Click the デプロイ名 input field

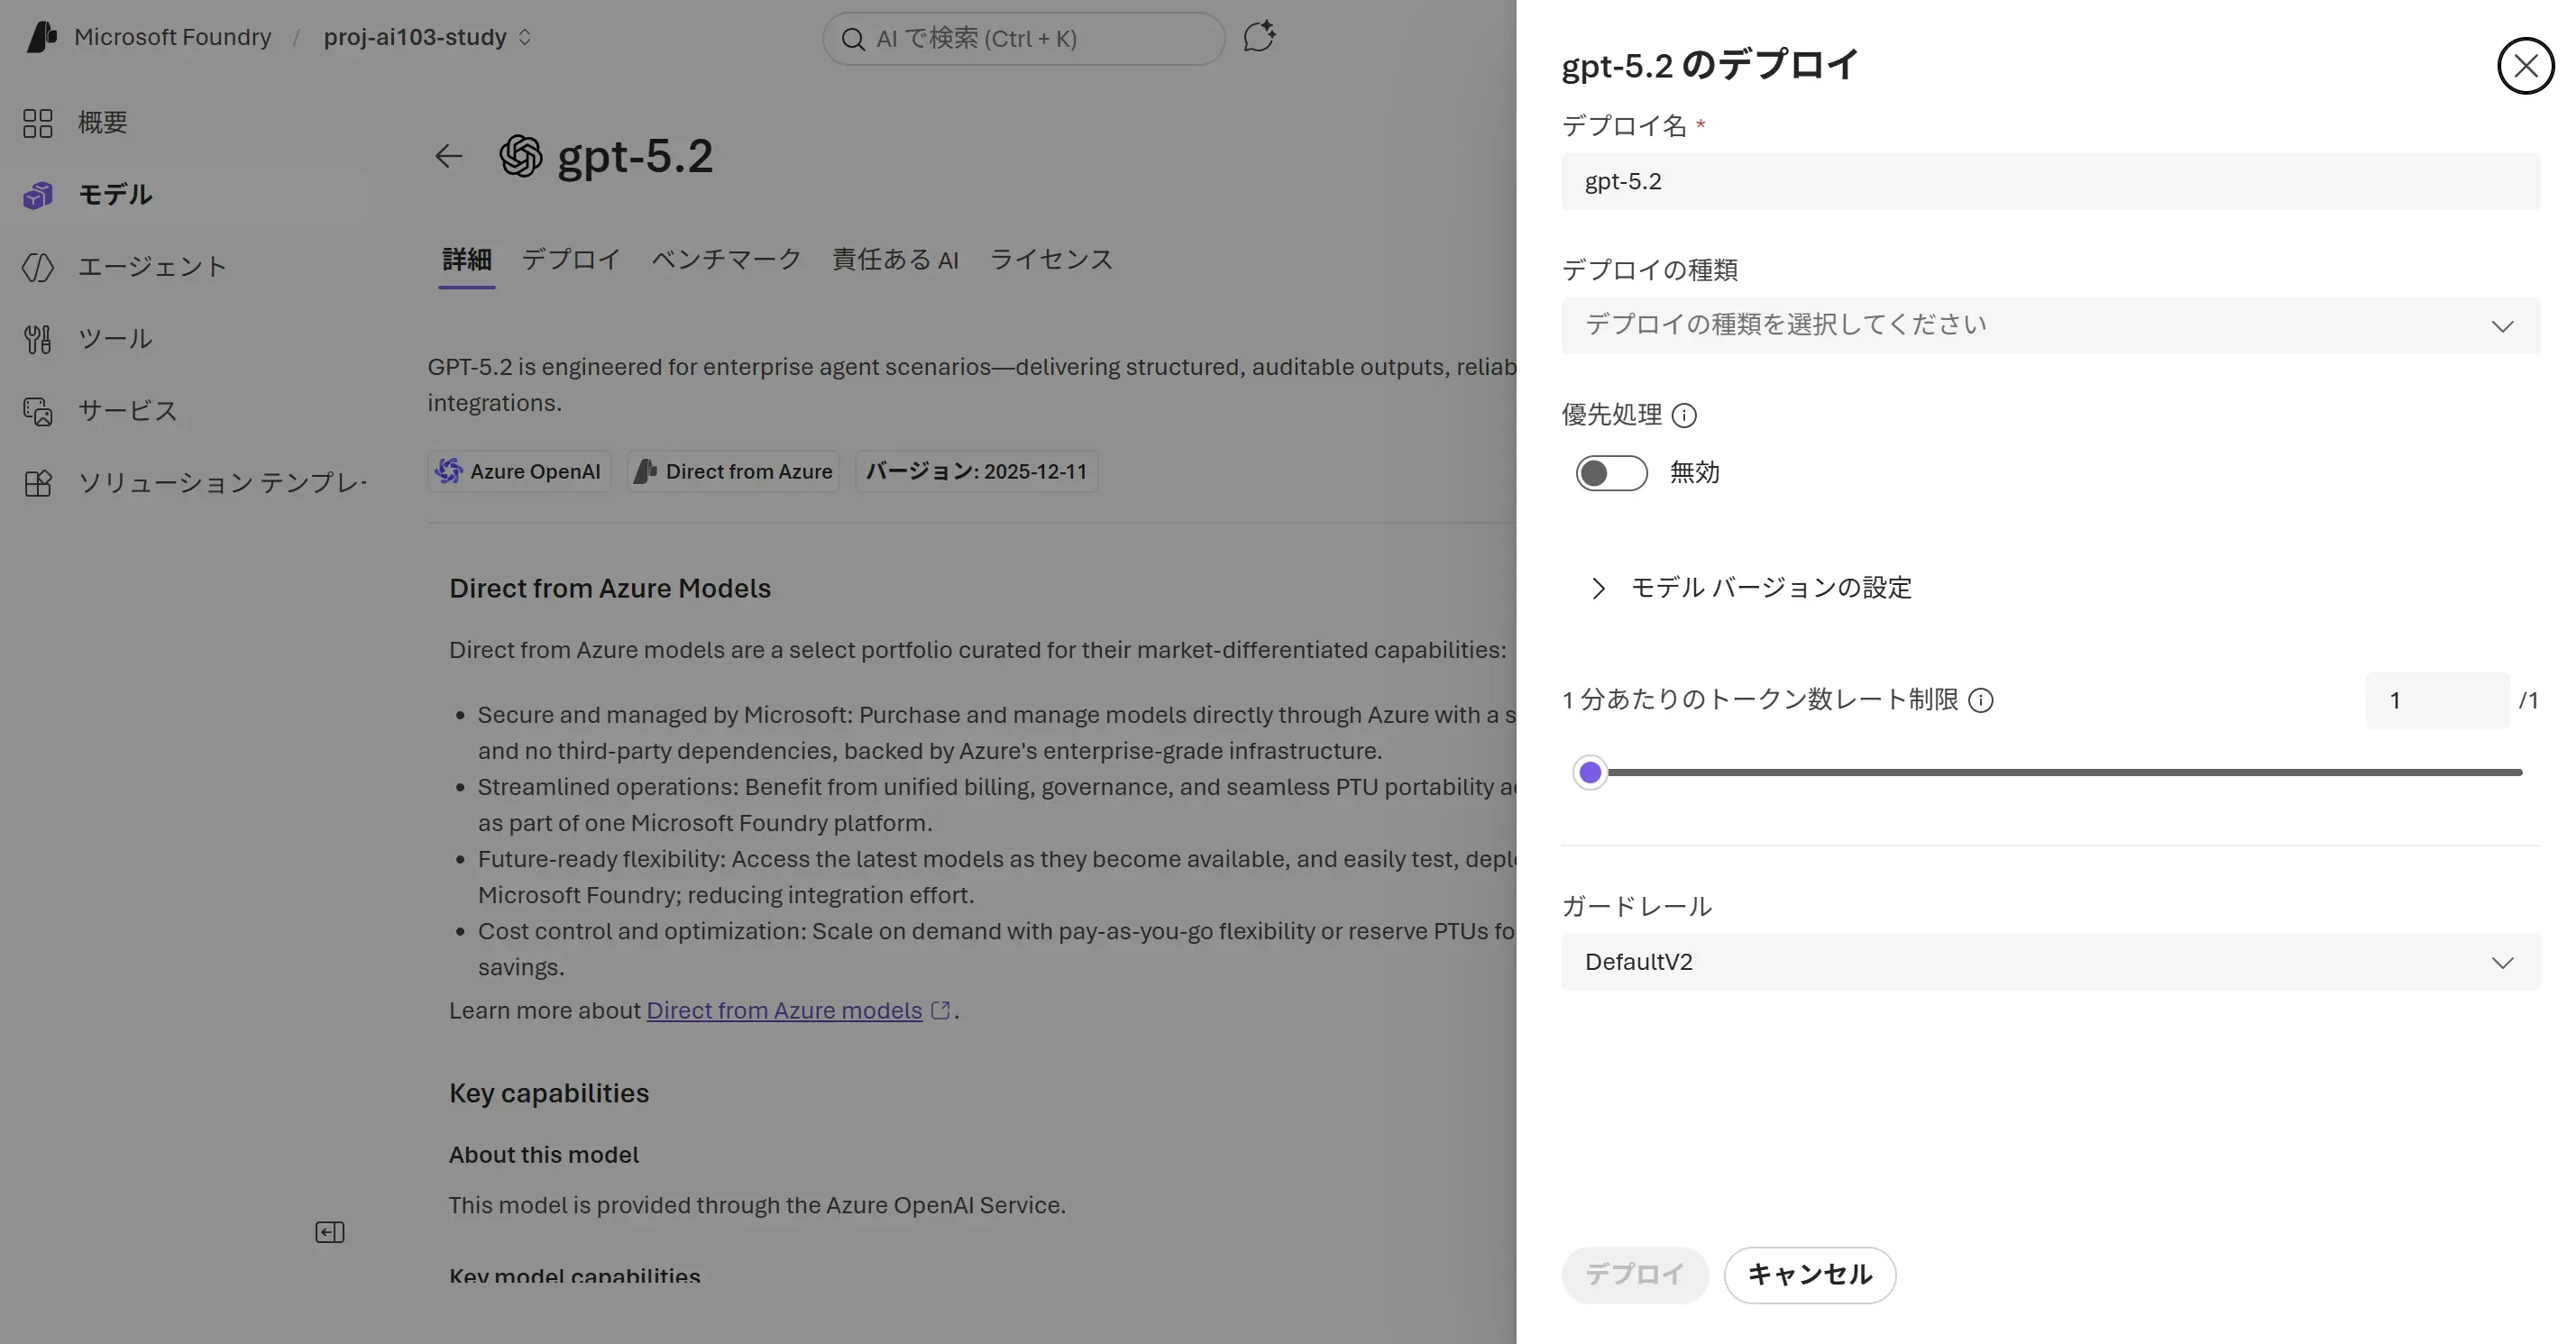[x=2050, y=181]
